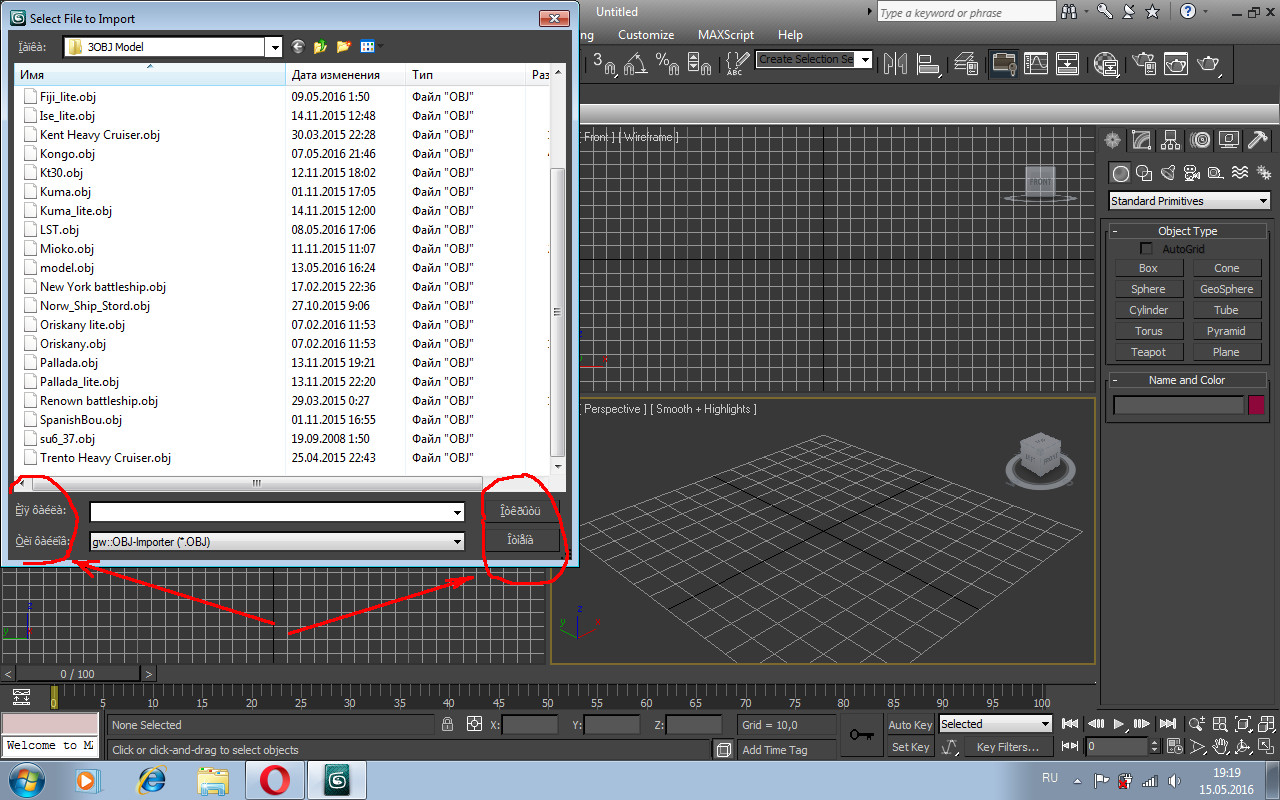Expand the Create Selection Set dropdown
The height and width of the screenshot is (800, 1280).
click(x=865, y=60)
